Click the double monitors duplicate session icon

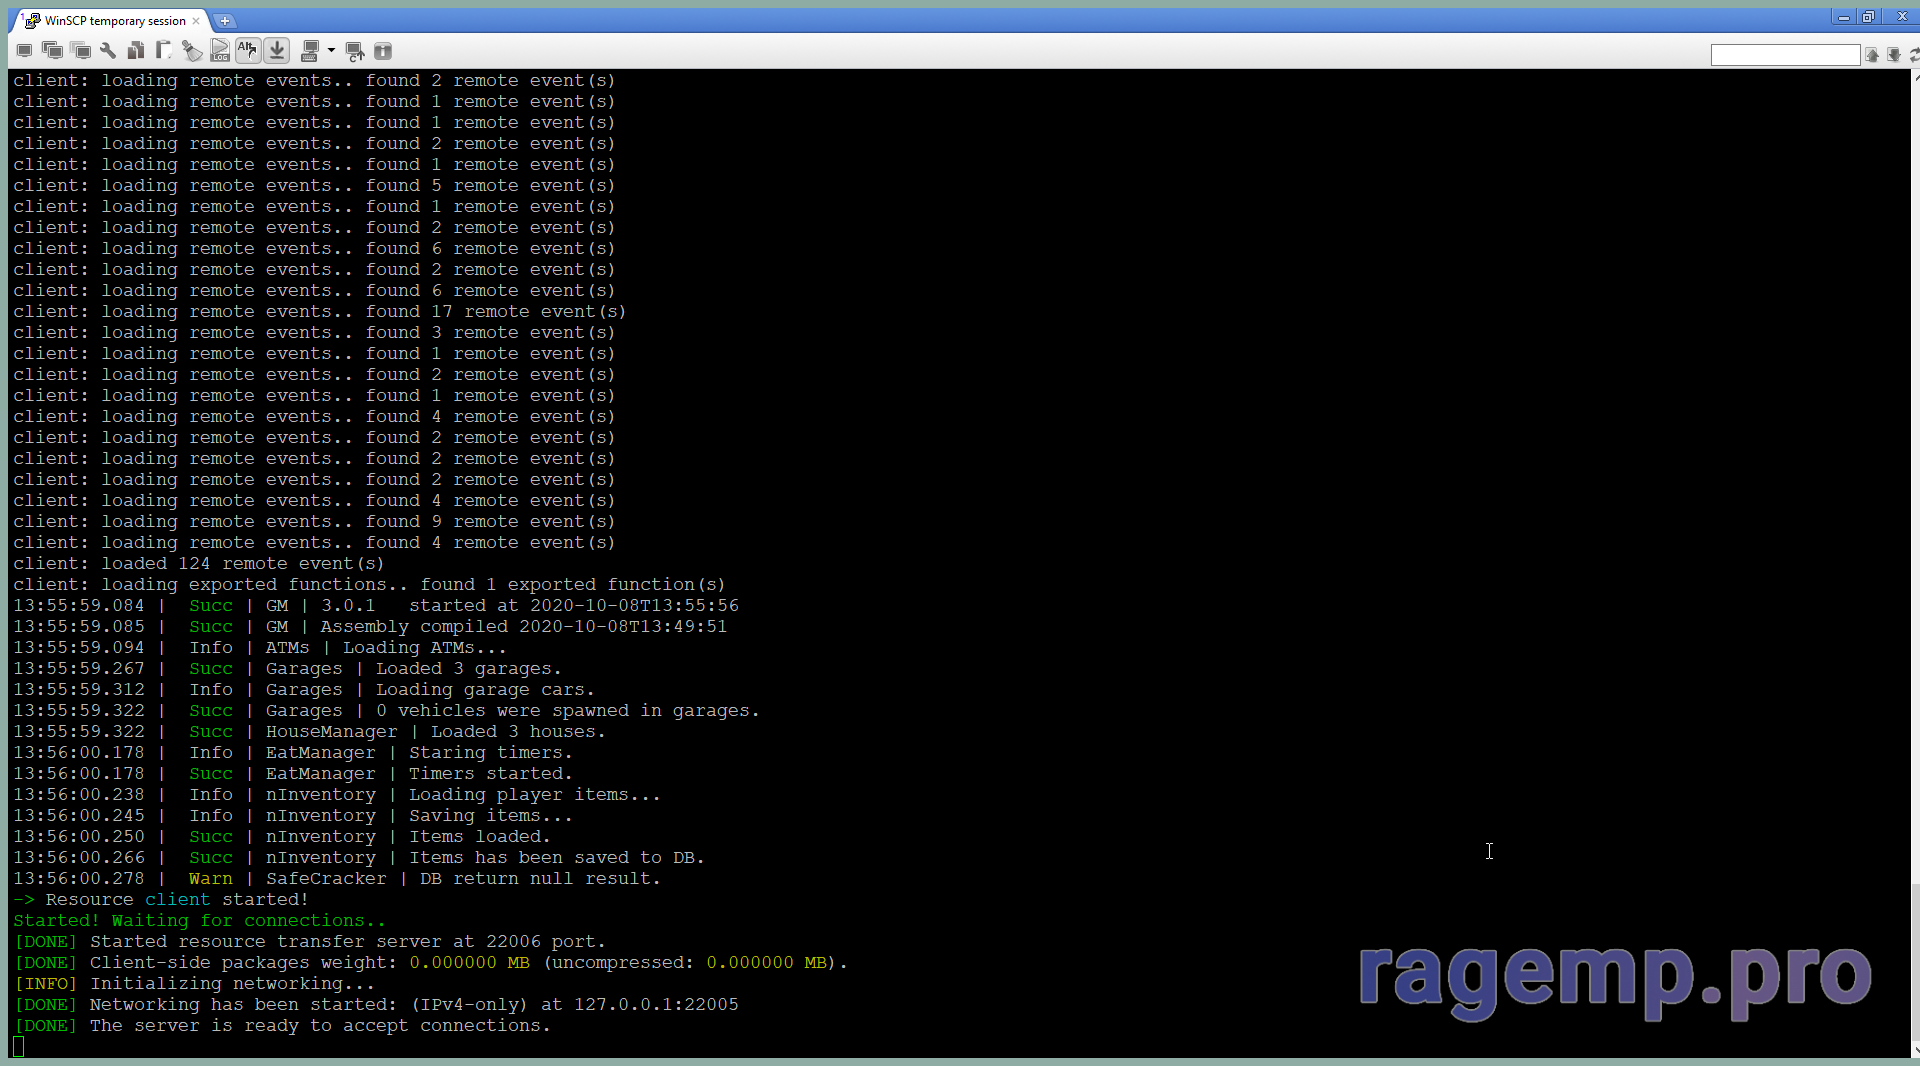pyautogui.click(x=53, y=51)
